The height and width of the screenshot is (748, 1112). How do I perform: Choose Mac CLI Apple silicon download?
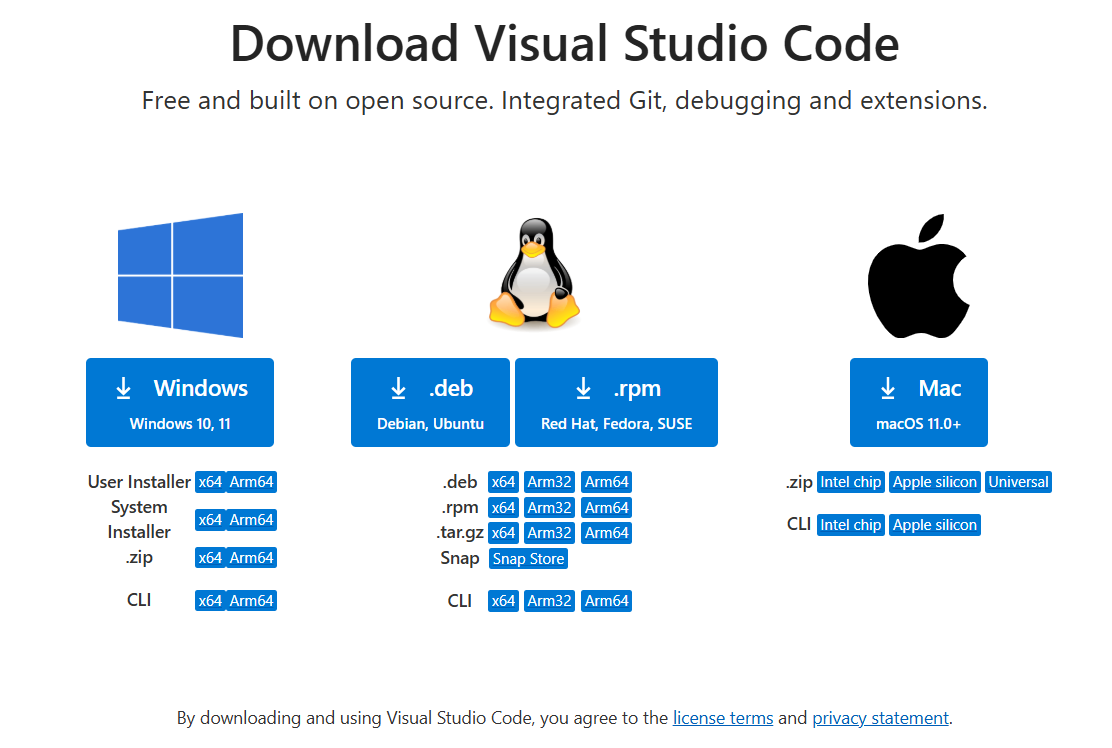pos(935,525)
